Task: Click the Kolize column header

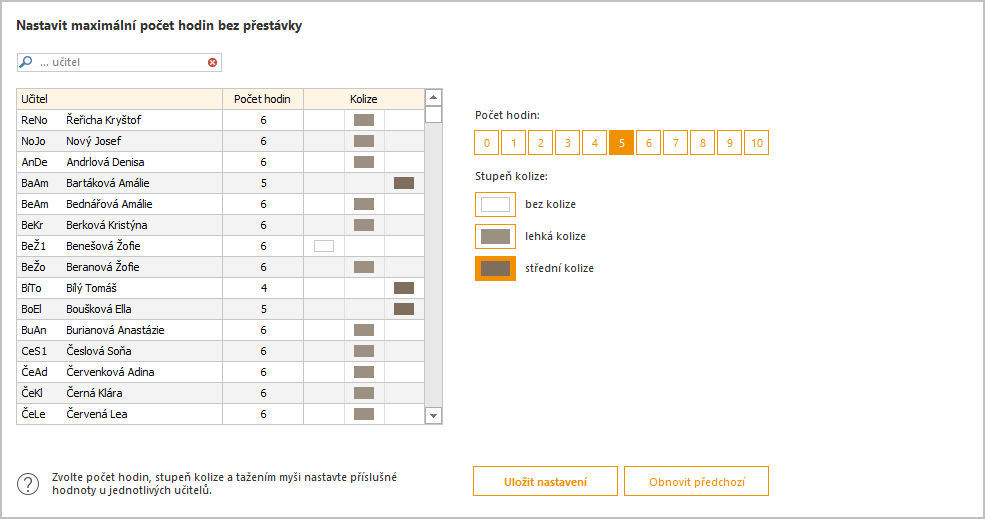Action: tap(364, 99)
